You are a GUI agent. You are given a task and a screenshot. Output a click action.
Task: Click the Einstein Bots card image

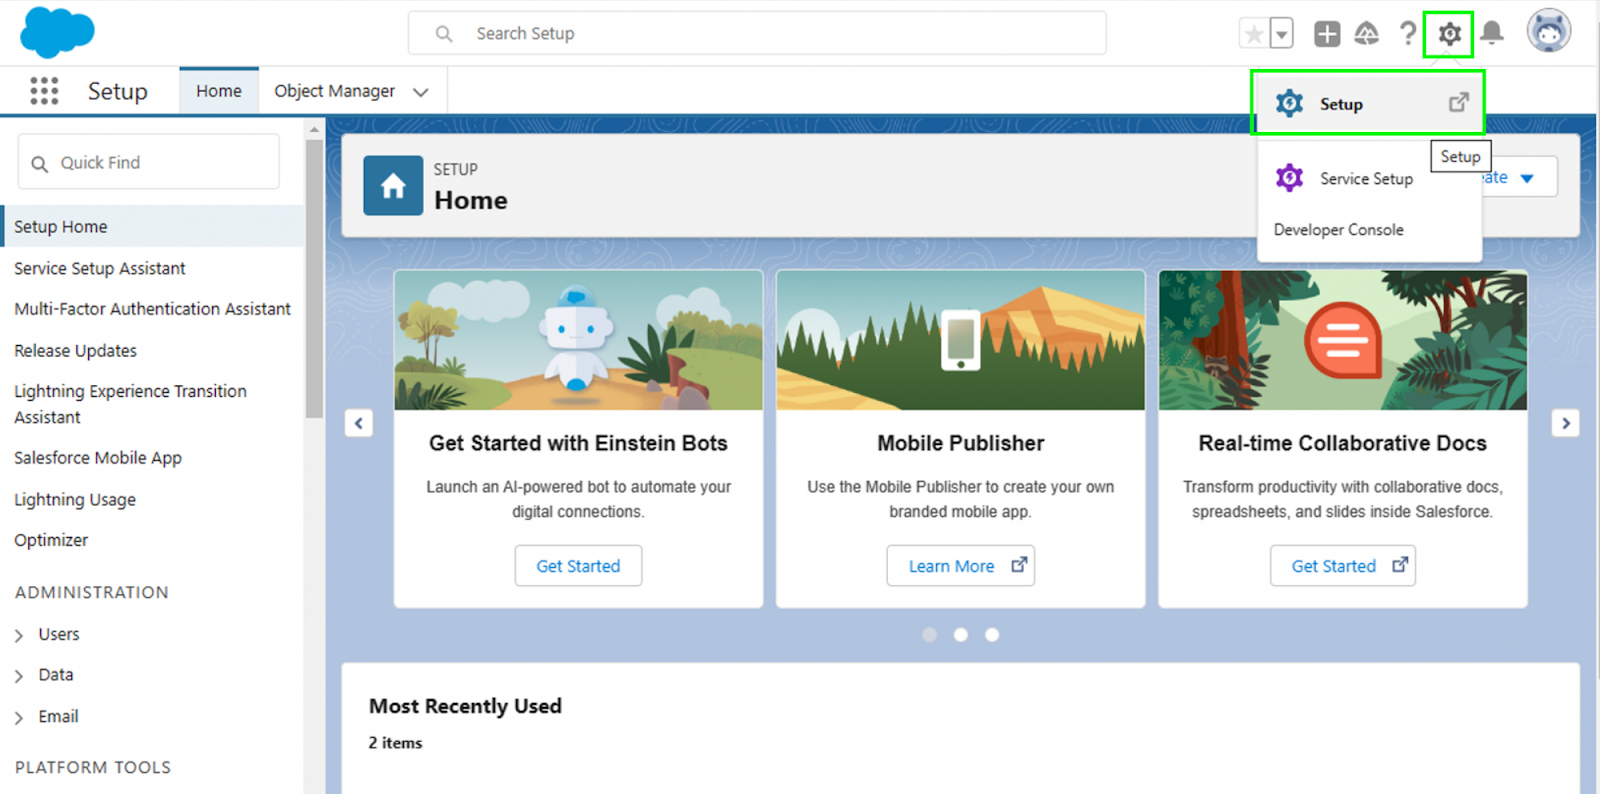pyautogui.click(x=578, y=340)
